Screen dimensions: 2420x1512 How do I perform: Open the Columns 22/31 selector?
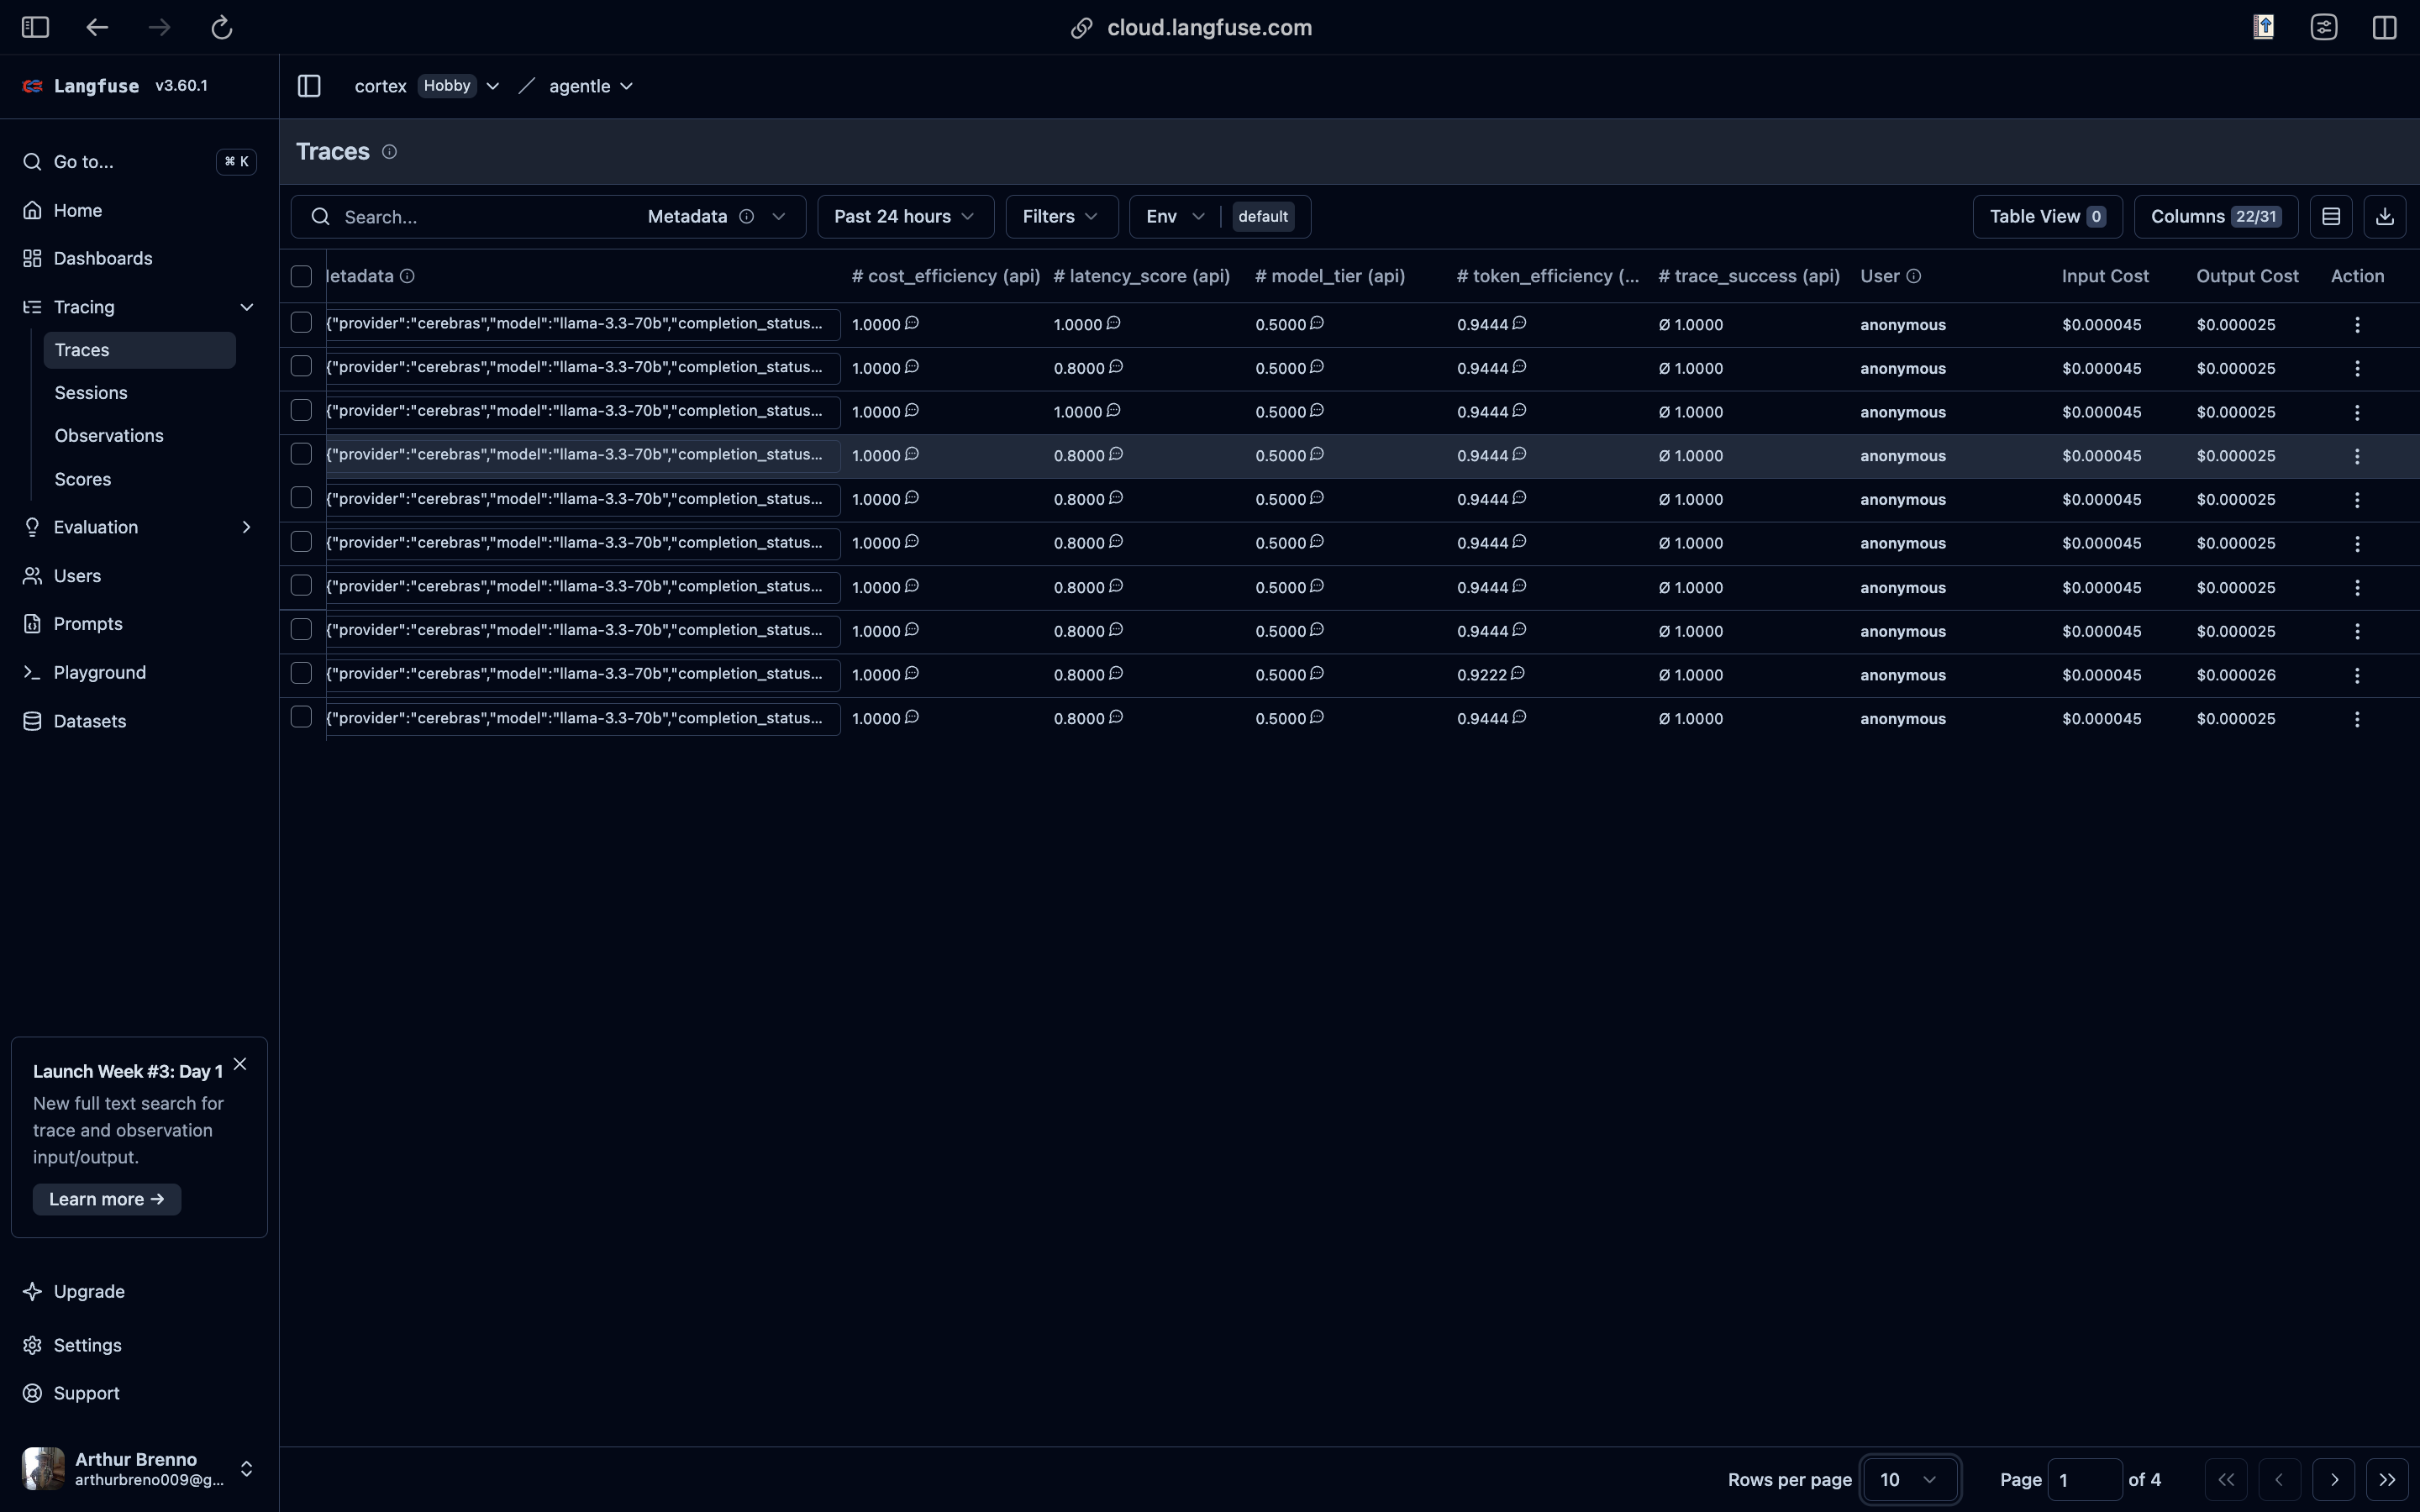pyautogui.click(x=2214, y=216)
